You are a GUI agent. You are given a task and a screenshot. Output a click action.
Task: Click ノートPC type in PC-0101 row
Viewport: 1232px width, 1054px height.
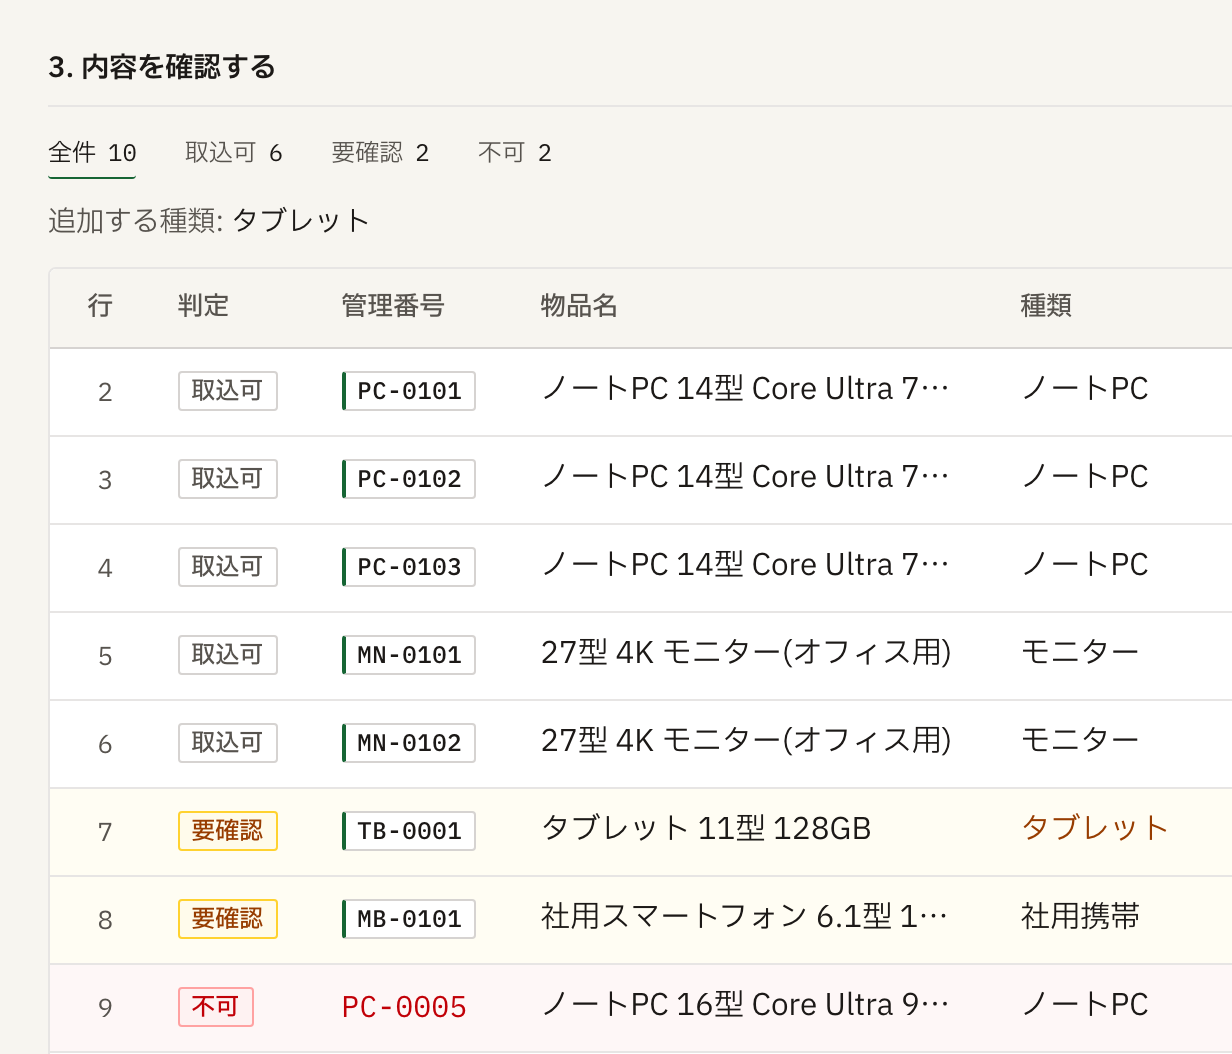pyautogui.click(x=1085, y=389)
